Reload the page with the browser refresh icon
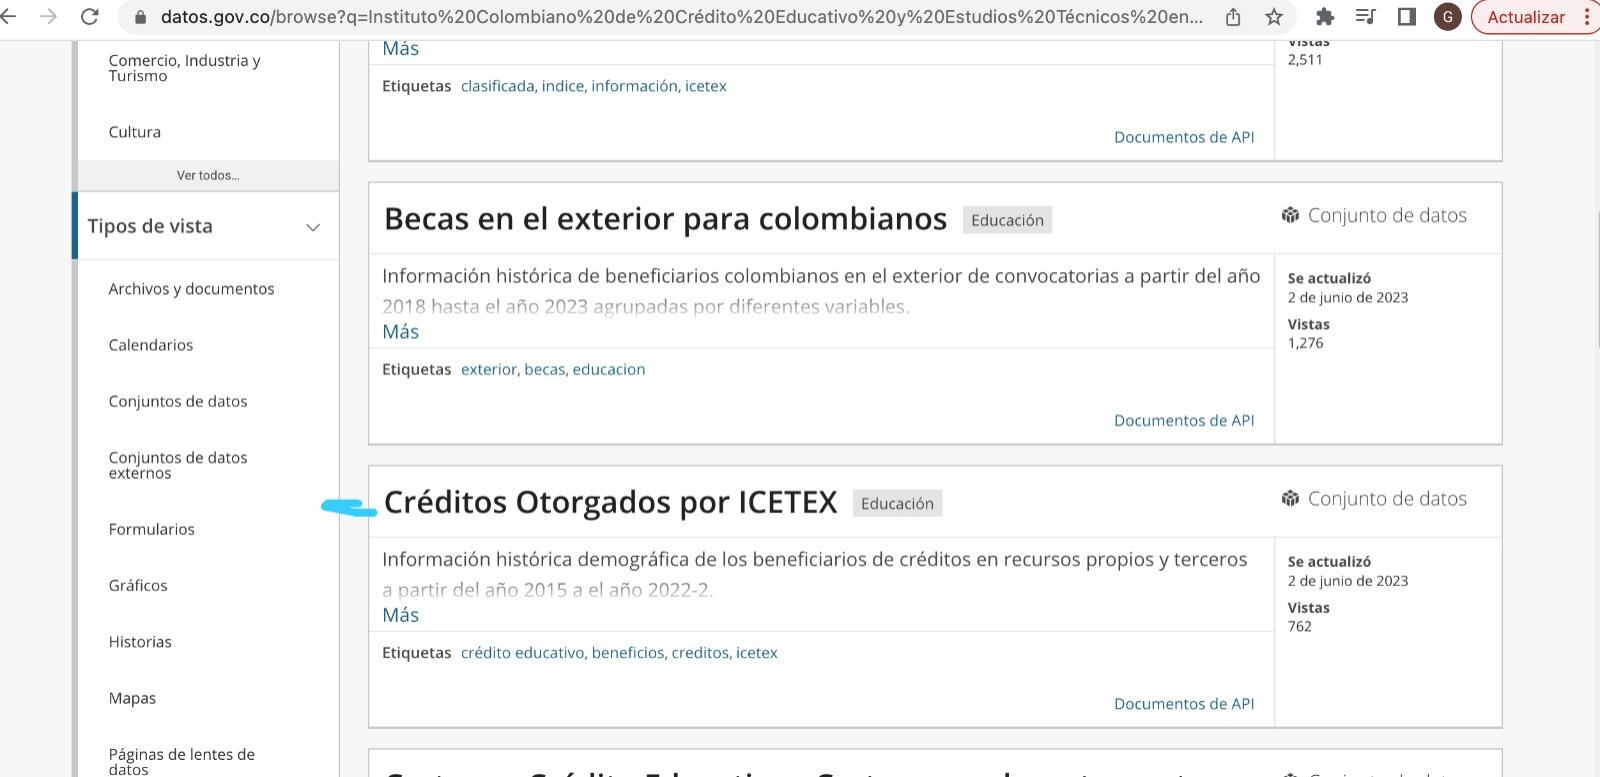Image resolution: width=1600 pixels, height=777 pixels. (89, 17)
